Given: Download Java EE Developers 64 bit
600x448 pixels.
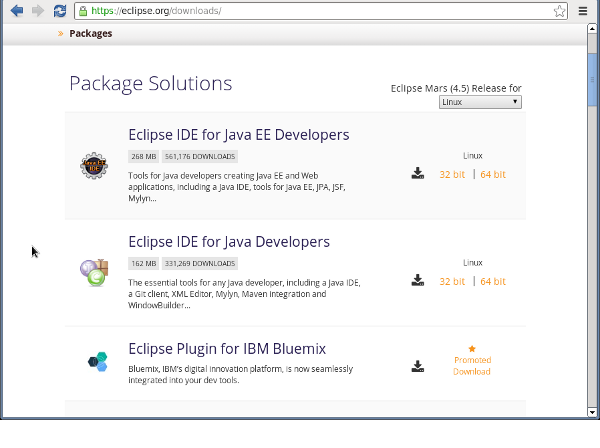Looking at the screenshot, I should (493, 174).
